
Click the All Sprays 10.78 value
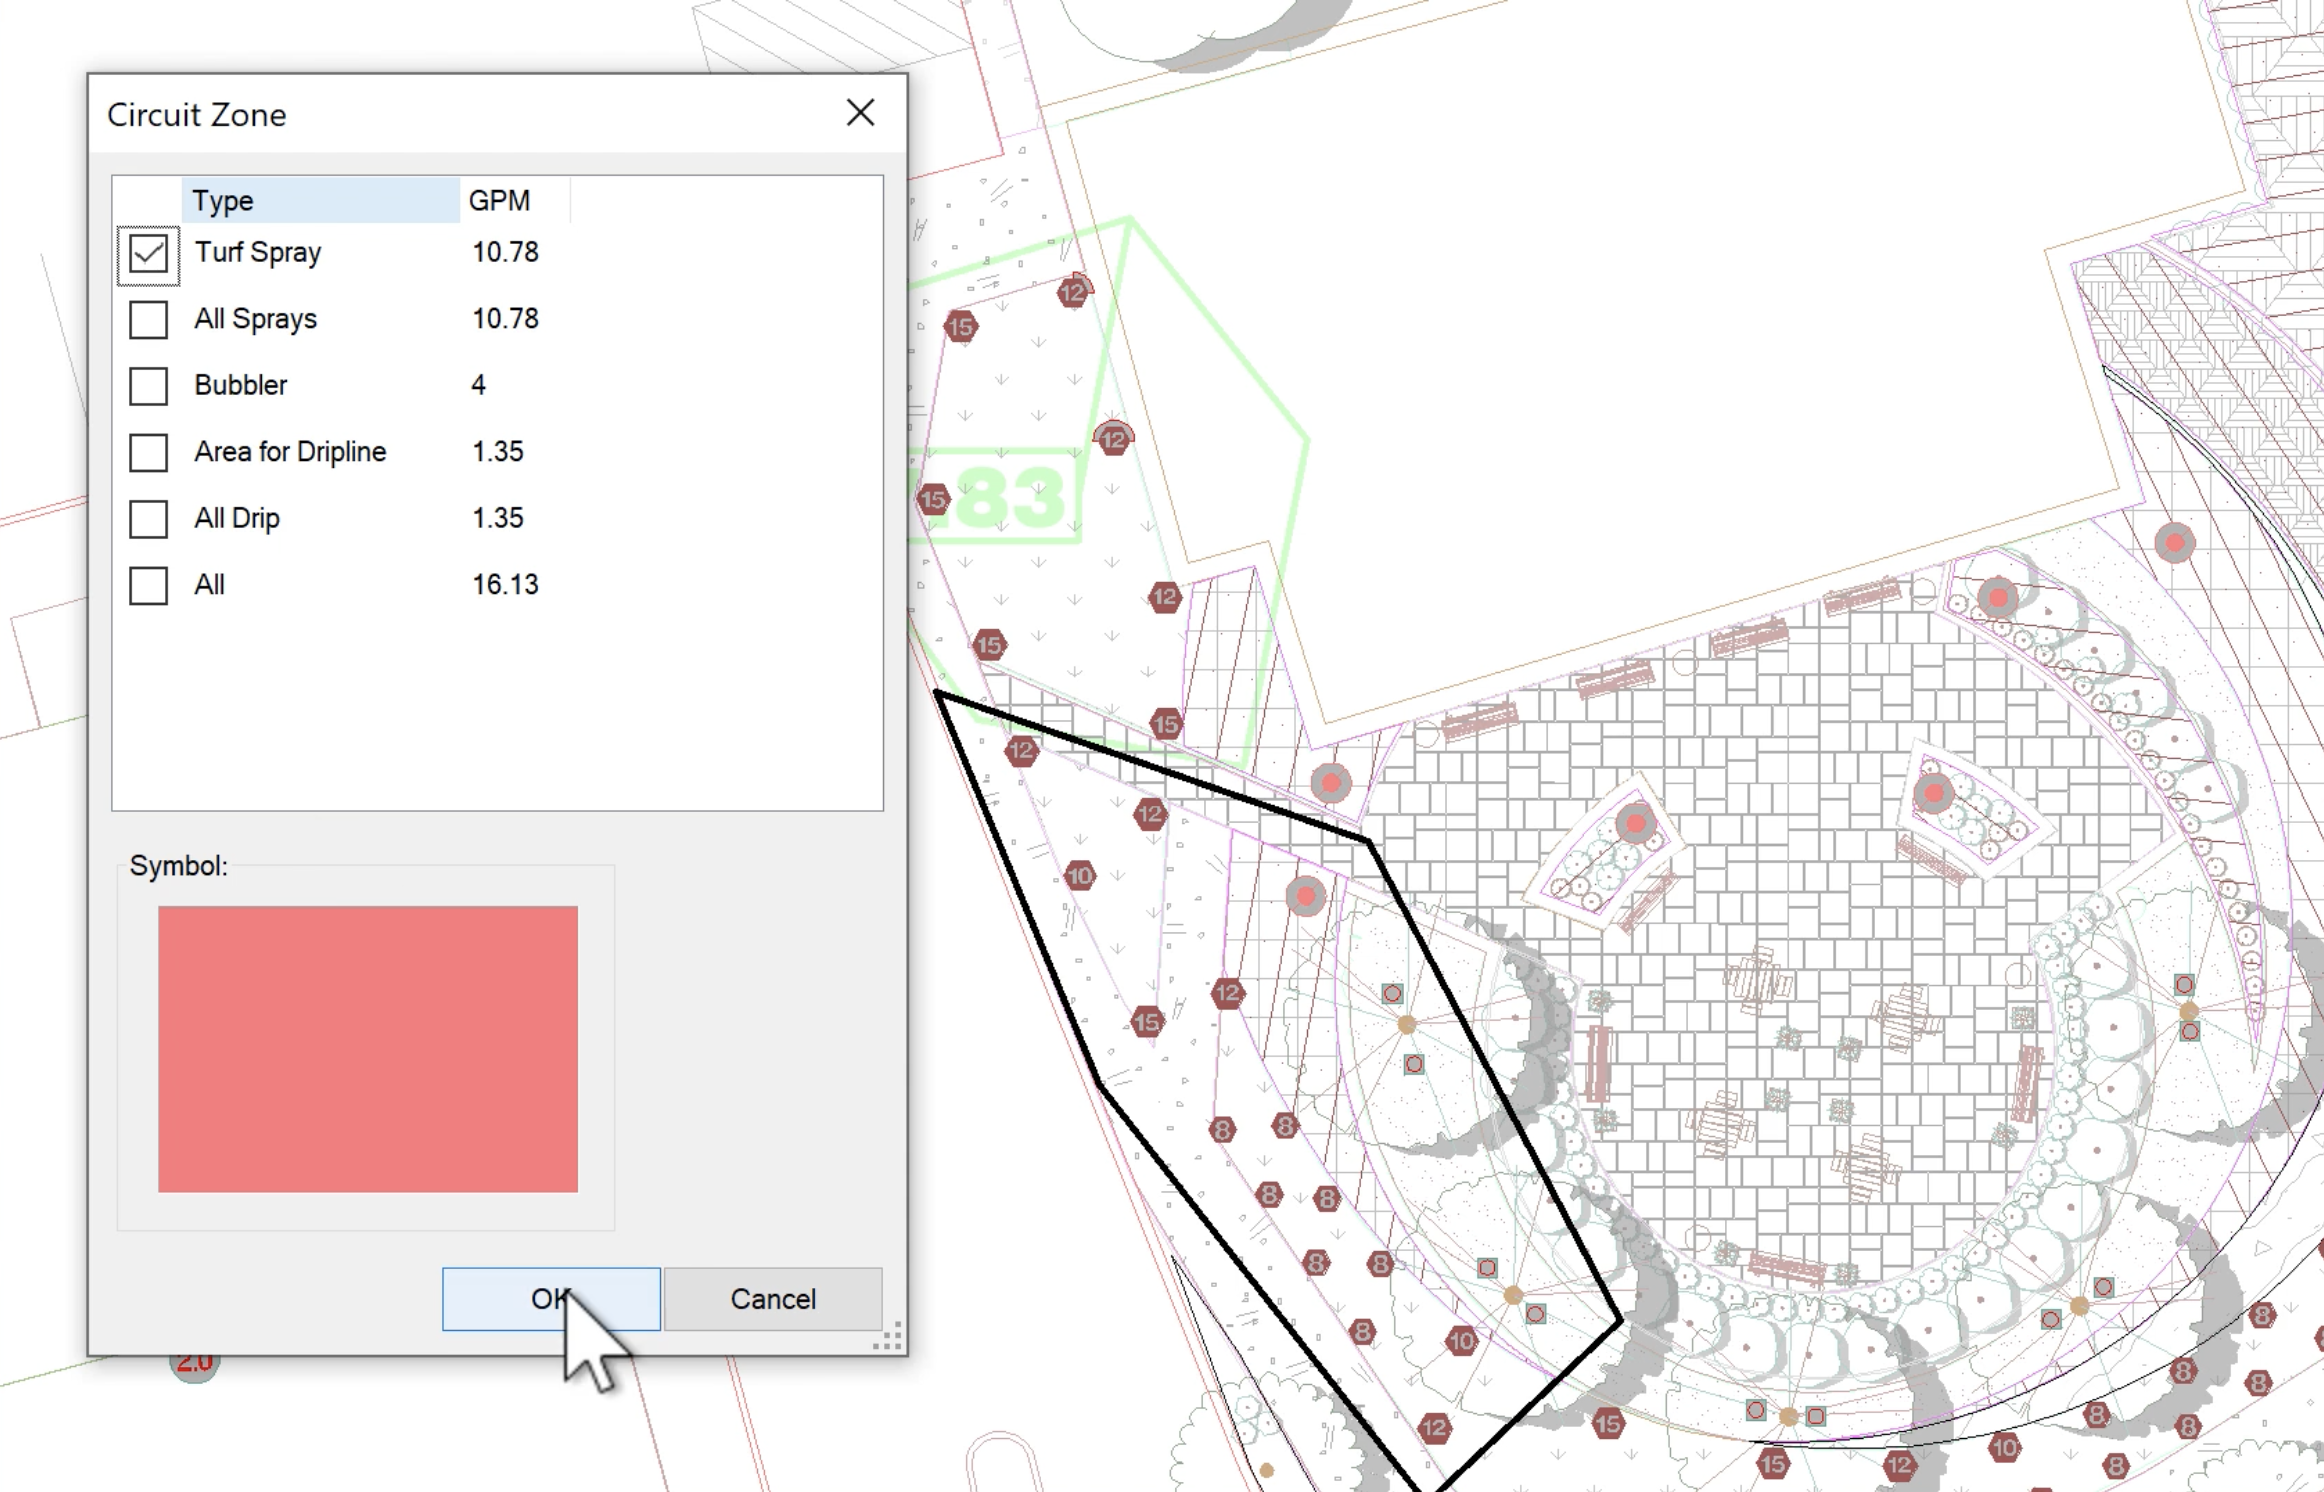point(505,318)
